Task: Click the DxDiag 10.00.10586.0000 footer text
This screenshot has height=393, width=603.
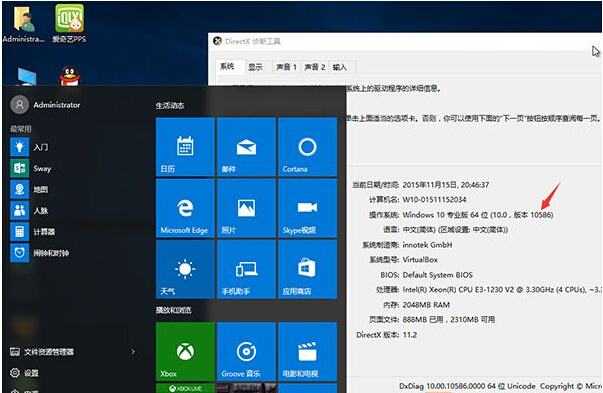Action: tap(500, 386)
